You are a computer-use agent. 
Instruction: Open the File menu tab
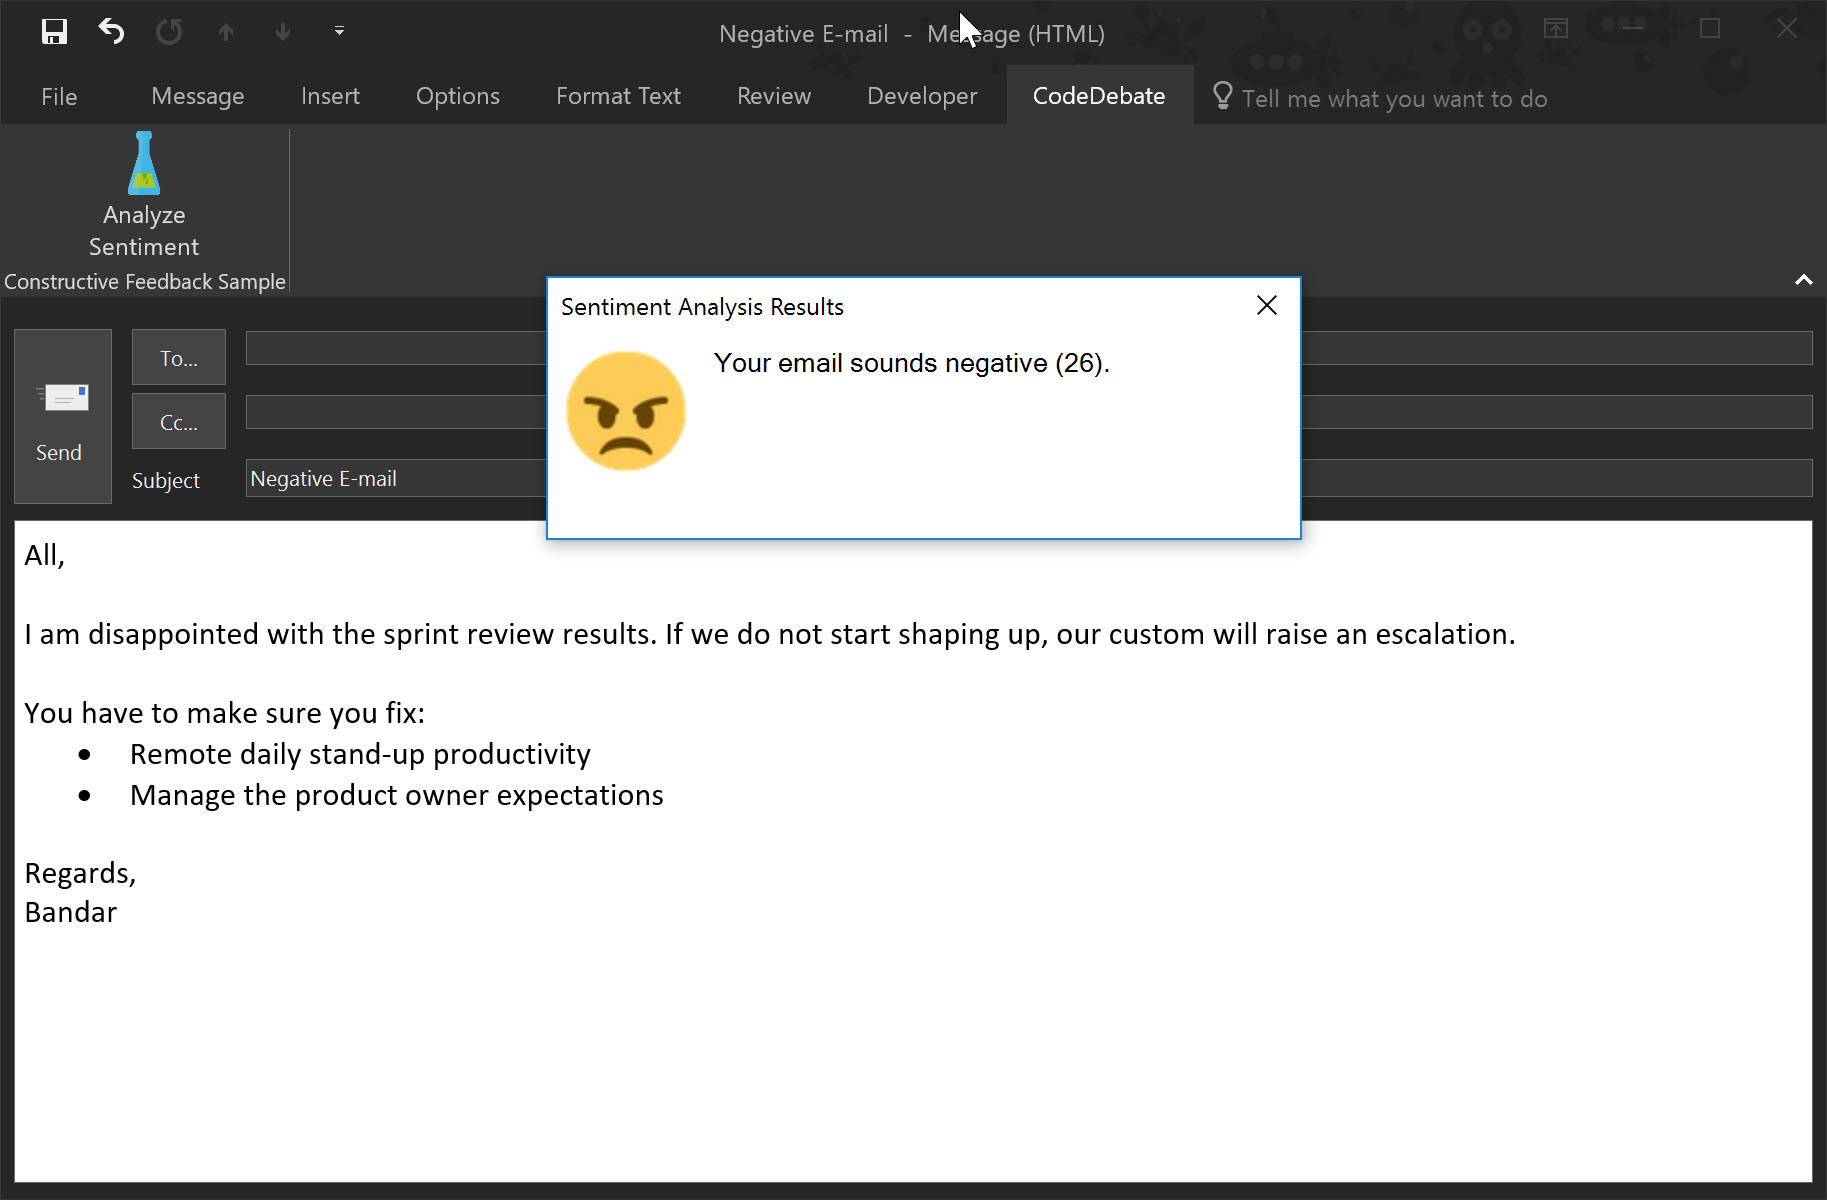(59, 96)
